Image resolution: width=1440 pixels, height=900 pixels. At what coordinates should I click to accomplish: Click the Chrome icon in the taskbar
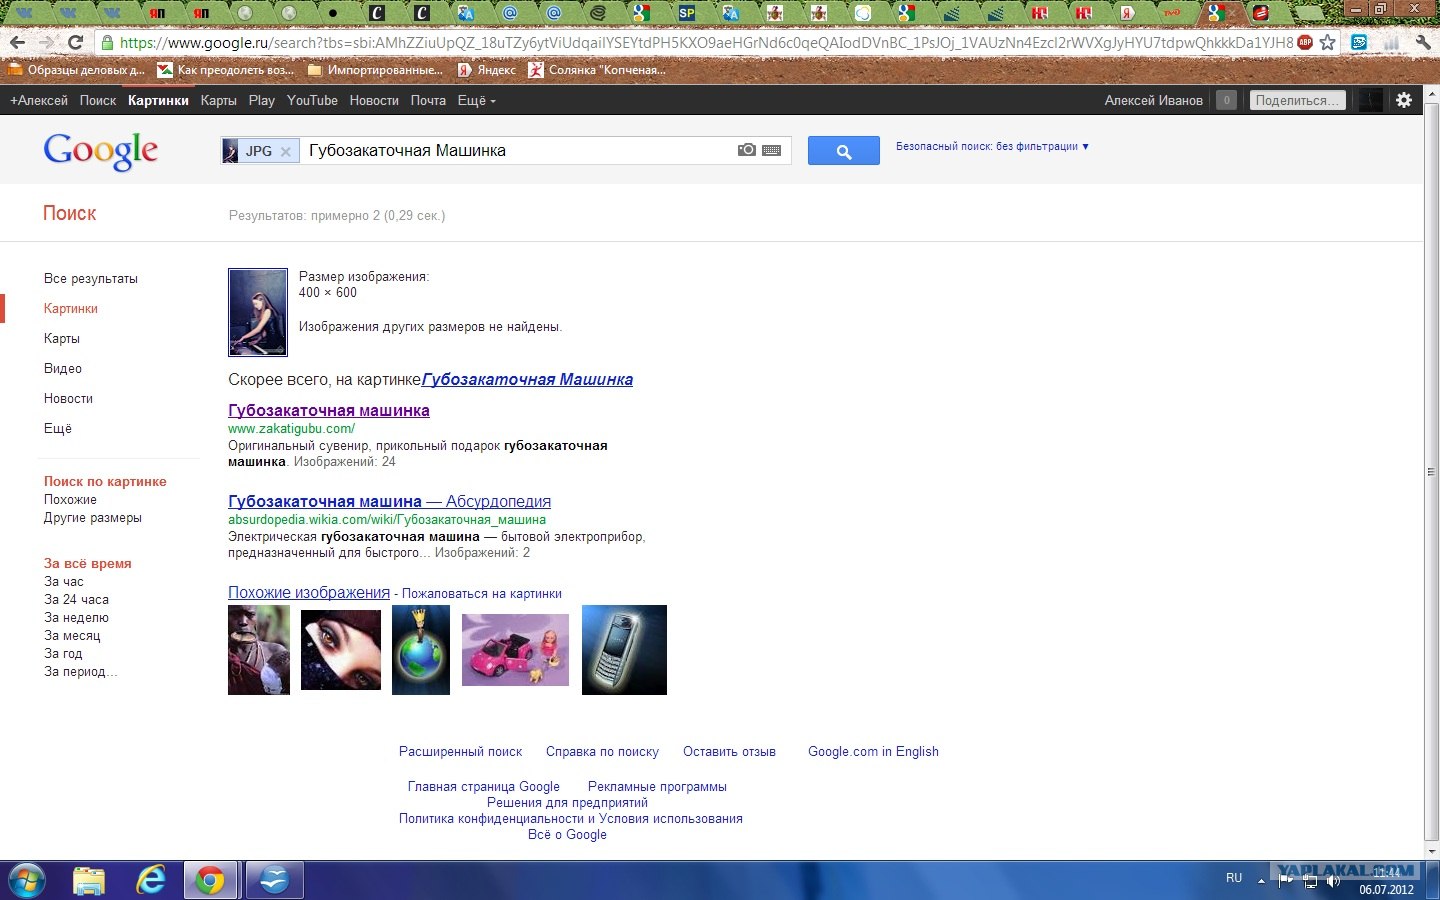click(210, 880)
